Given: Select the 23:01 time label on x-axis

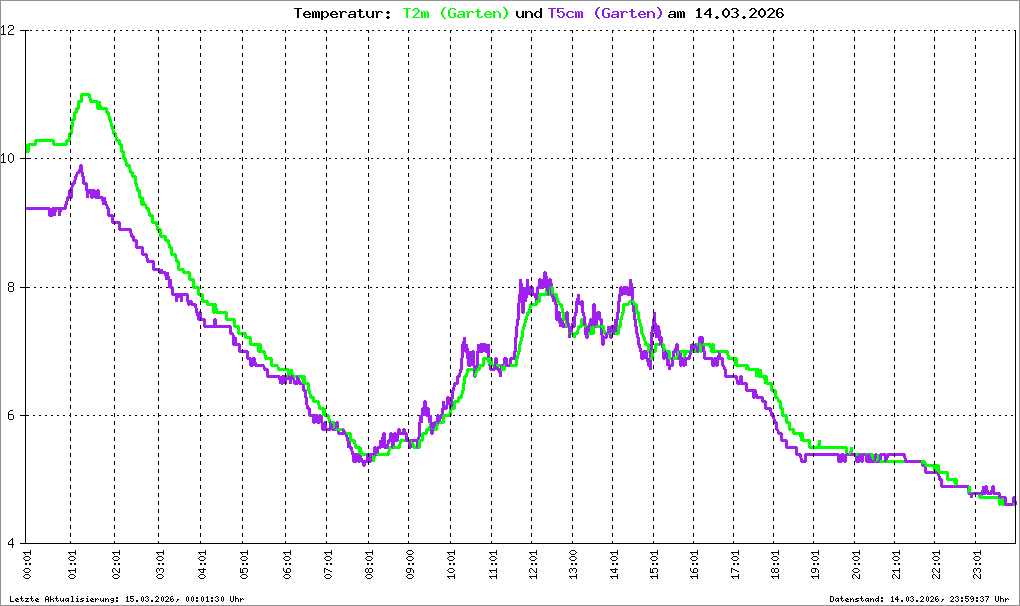Looking at the screenshot, I should (x=978, y=563).
